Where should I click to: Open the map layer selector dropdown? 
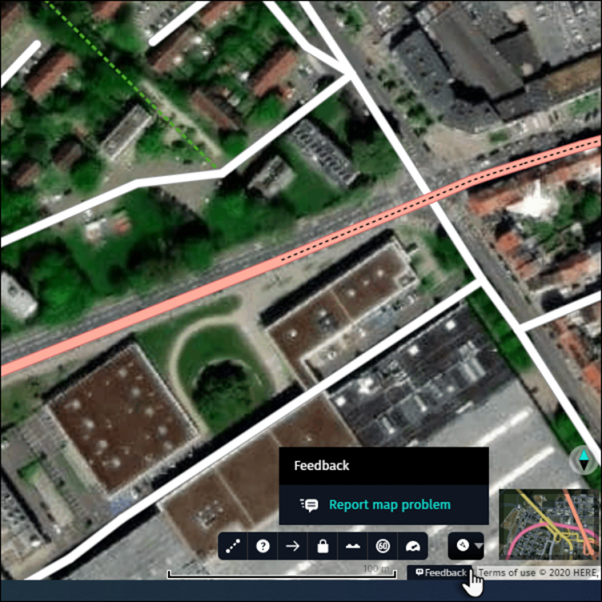point(463,546)
